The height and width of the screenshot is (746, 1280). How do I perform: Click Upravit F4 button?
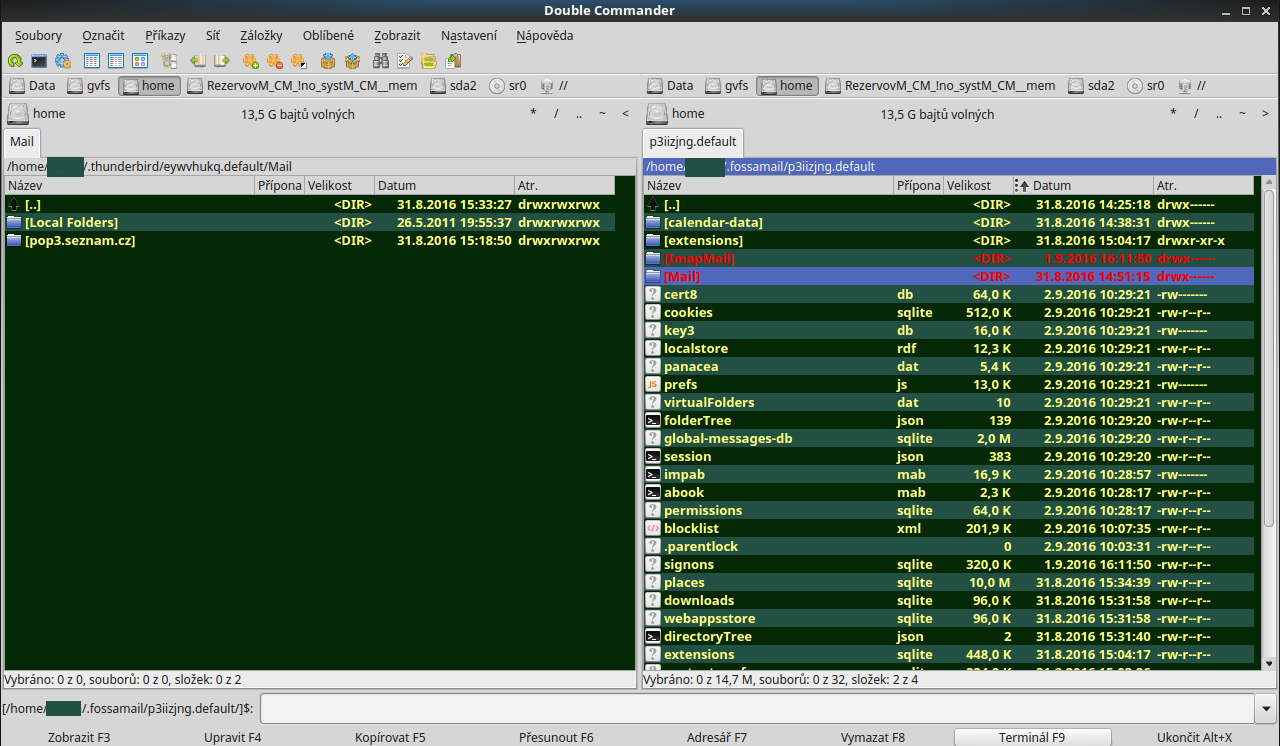pyautogui.click(x=233, y=737)
